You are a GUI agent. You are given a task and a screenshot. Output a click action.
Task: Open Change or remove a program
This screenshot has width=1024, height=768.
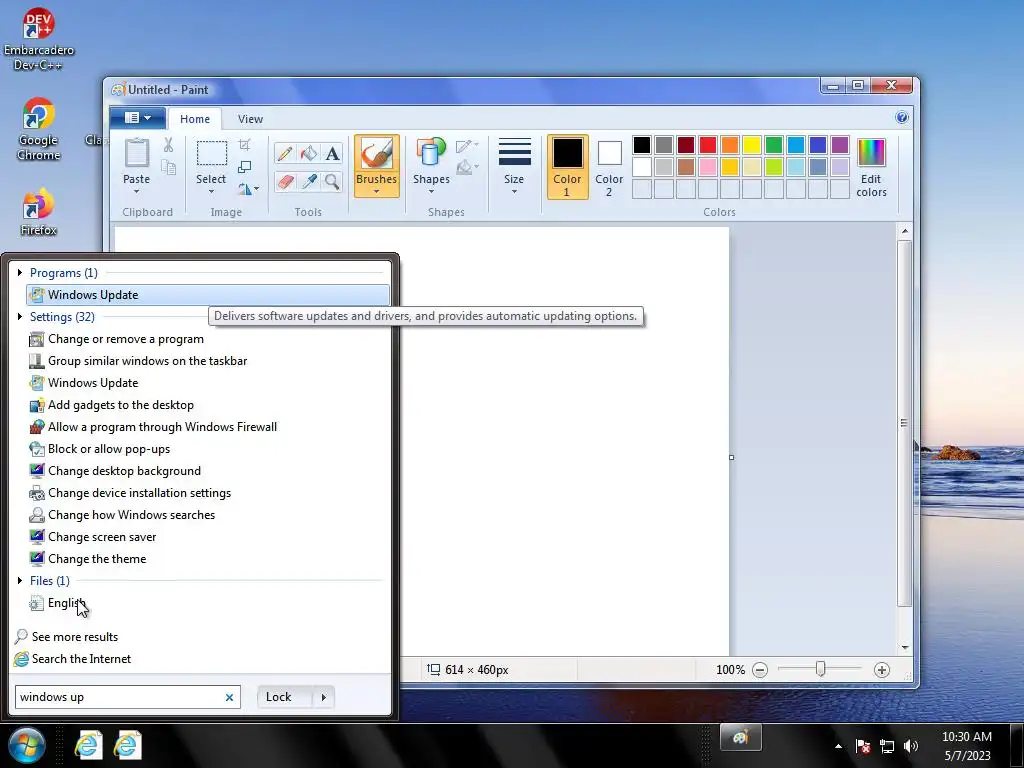208,339
